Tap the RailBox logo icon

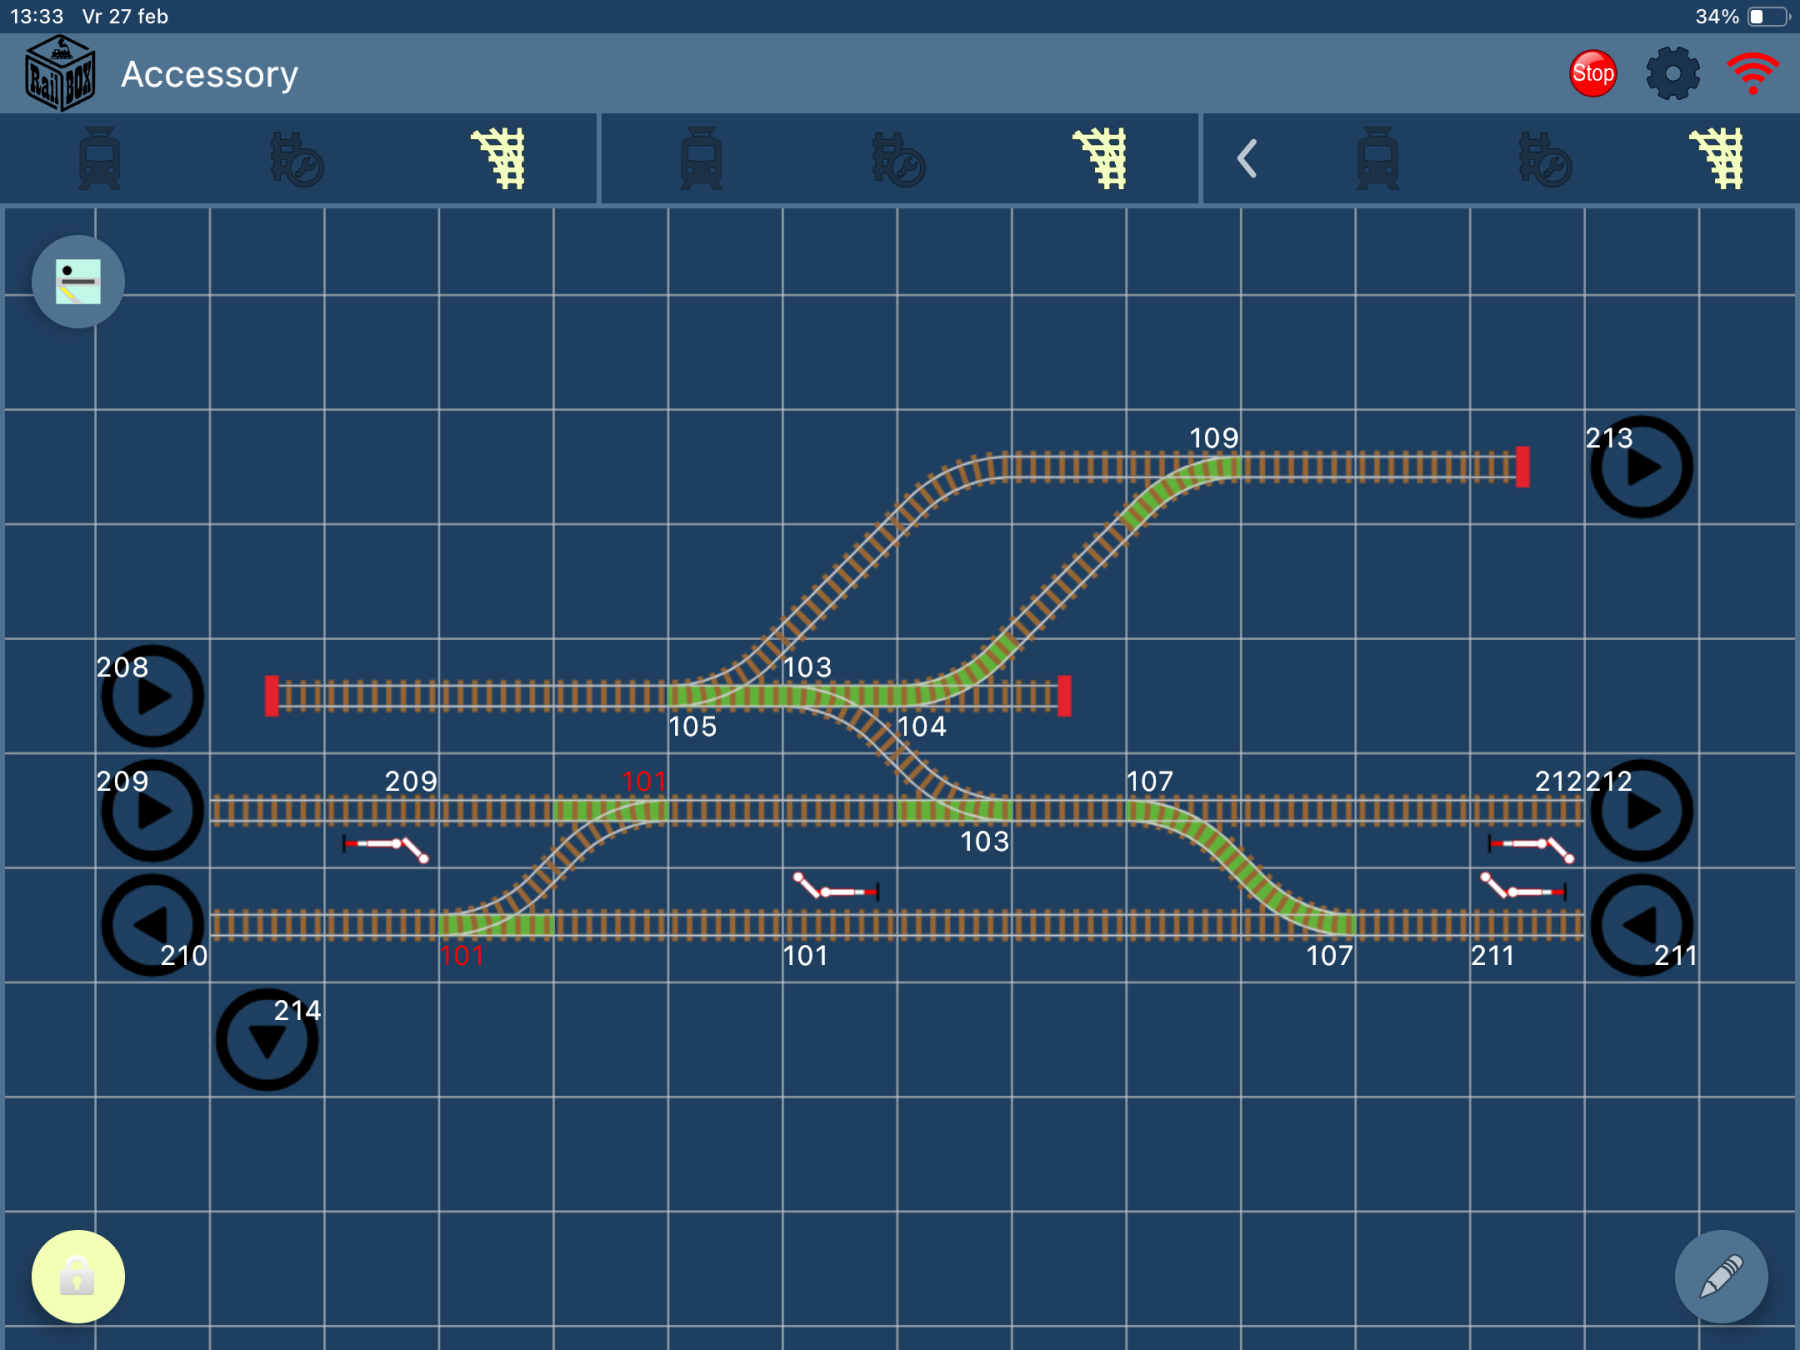60,74
